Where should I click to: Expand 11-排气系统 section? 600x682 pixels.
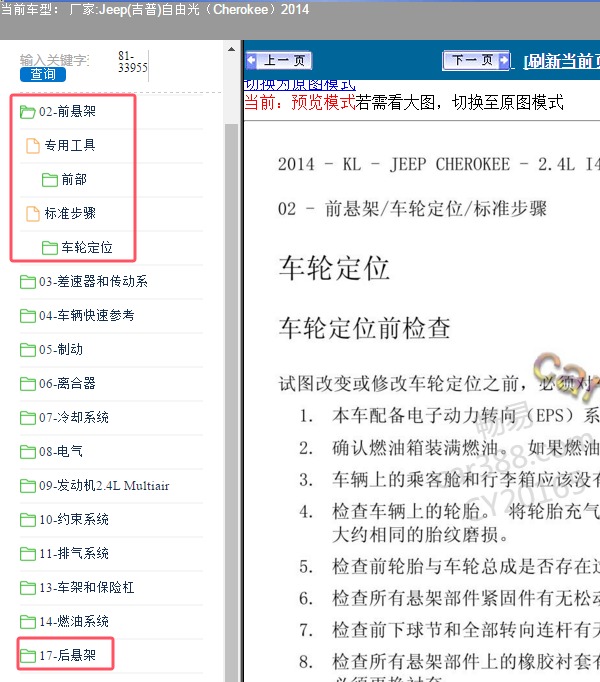(x=74, y=554)
